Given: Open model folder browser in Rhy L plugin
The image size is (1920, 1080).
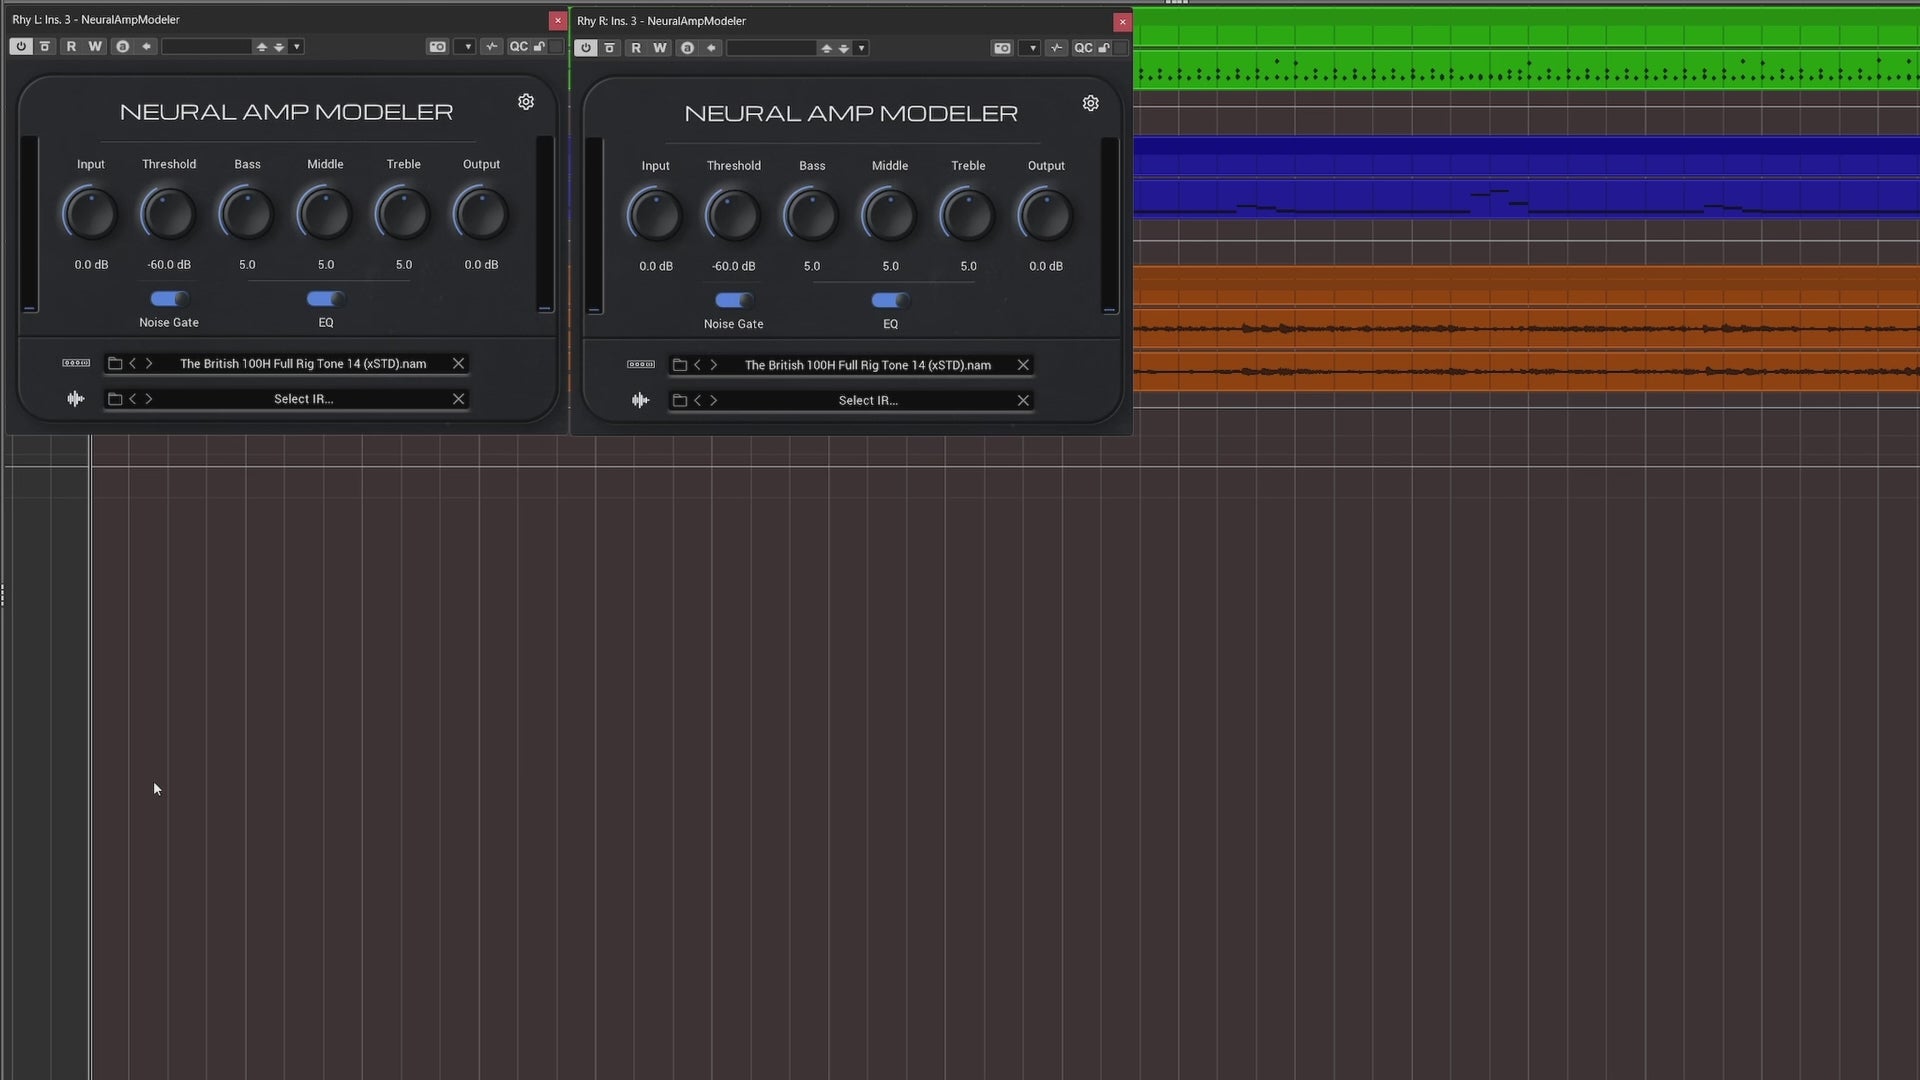Looking at the screenshot, I should click(x=115, y=364).
